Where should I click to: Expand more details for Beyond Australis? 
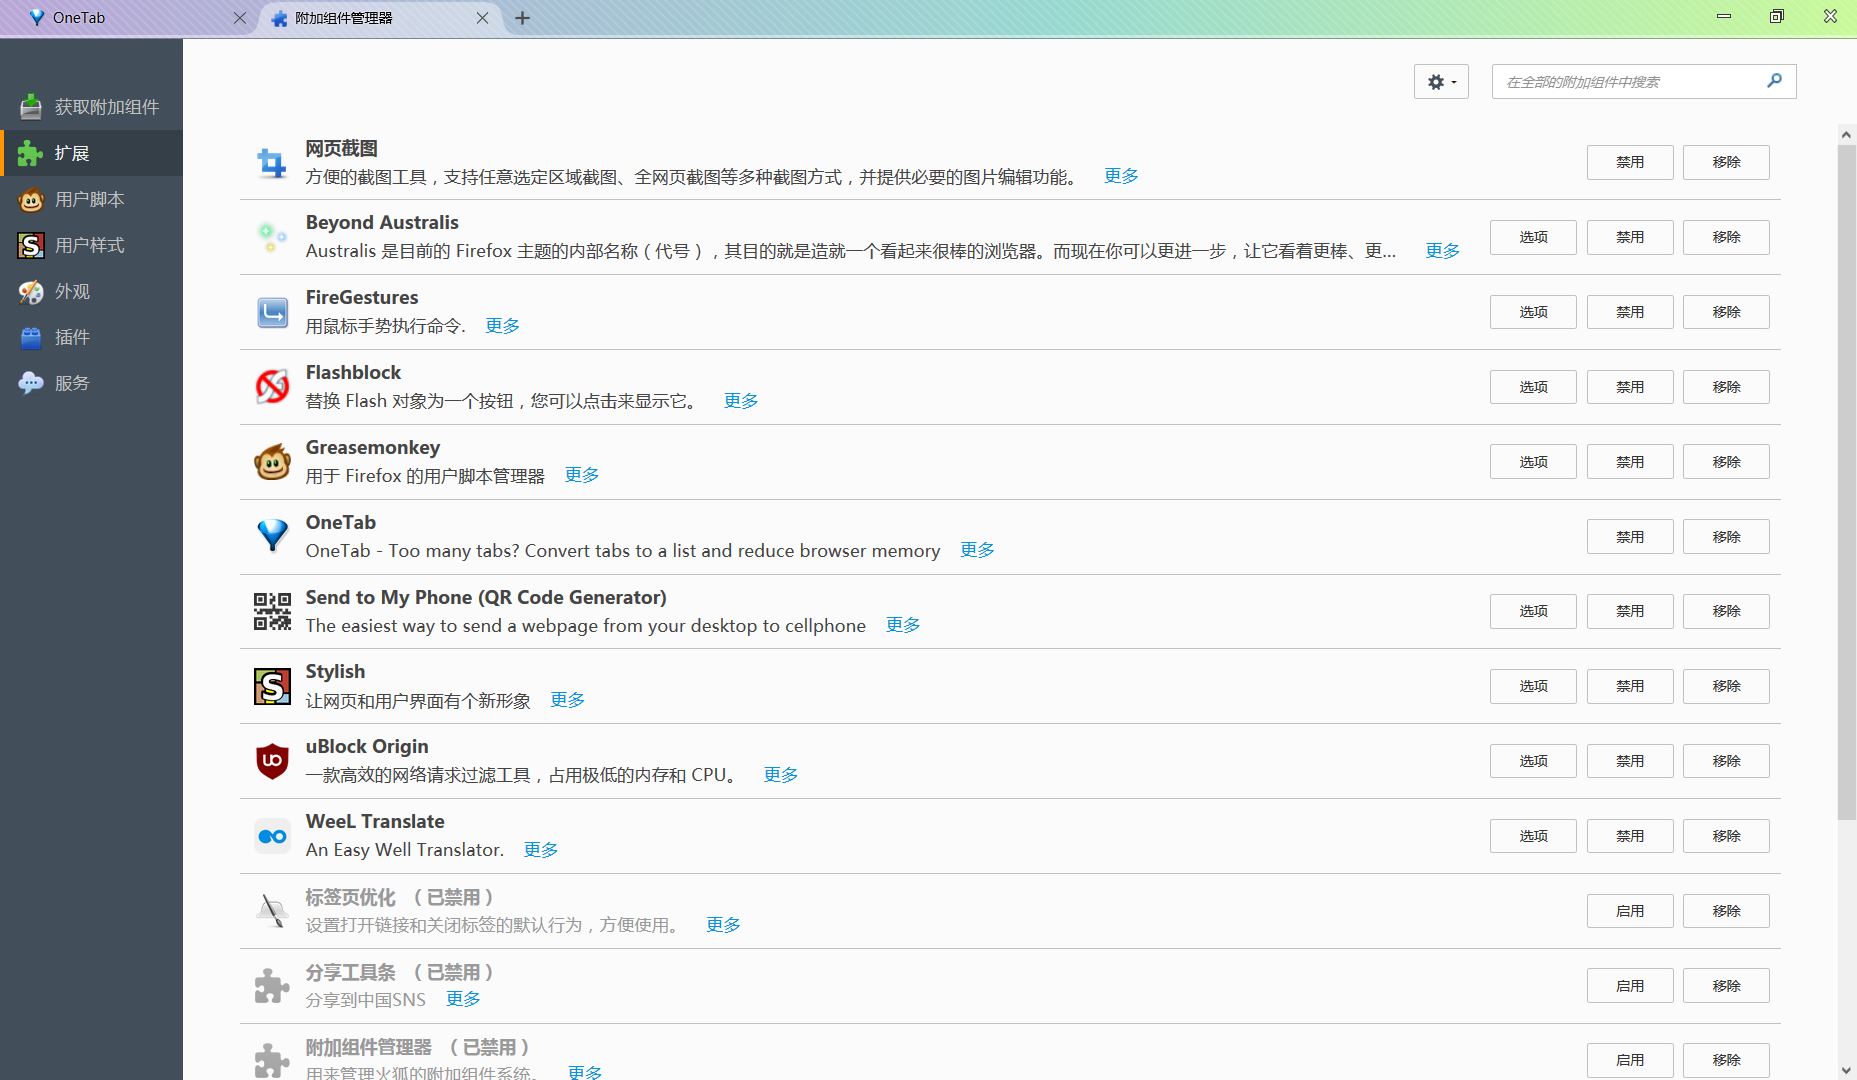(x=1442, y=251)
